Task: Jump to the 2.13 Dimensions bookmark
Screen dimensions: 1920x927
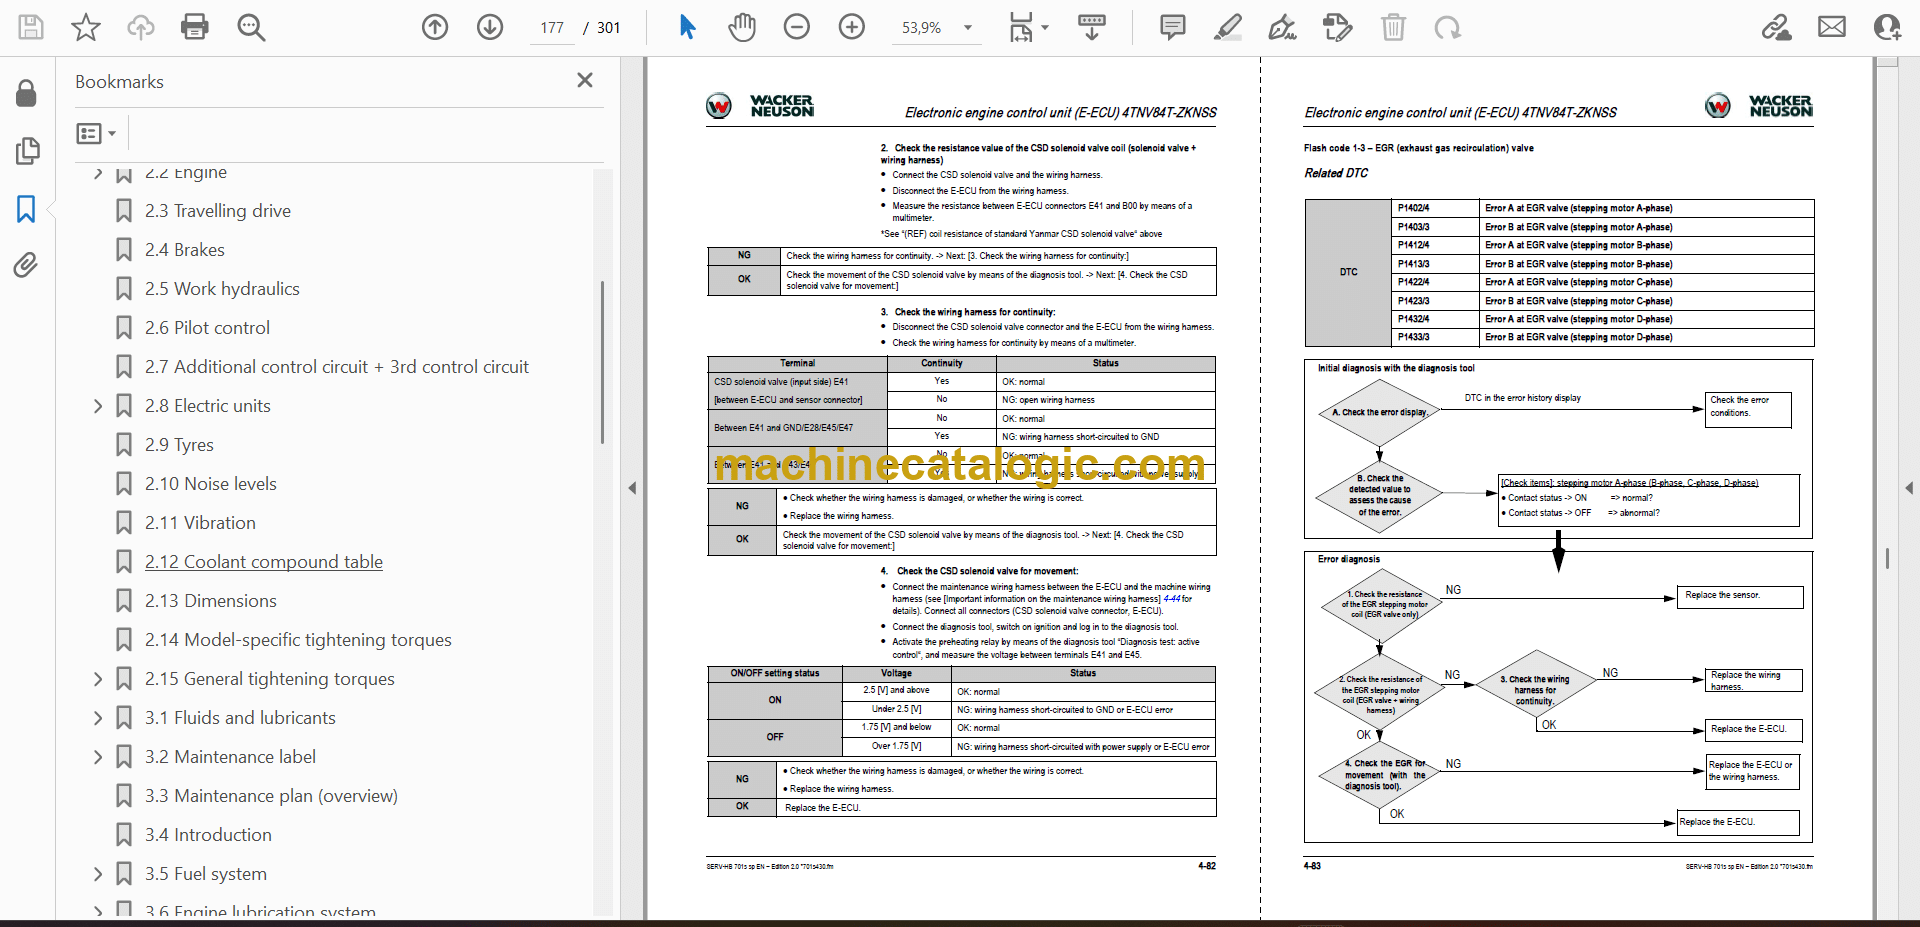Action: point(210,601)
